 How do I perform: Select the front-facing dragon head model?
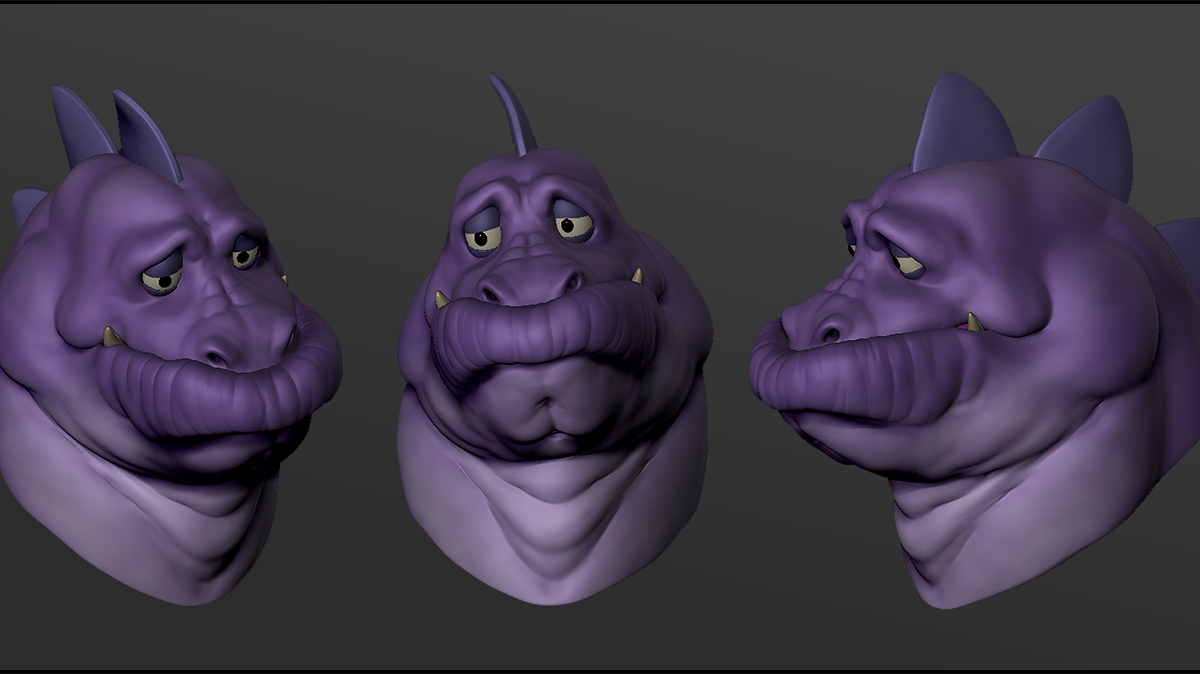[x=555, y=340]
